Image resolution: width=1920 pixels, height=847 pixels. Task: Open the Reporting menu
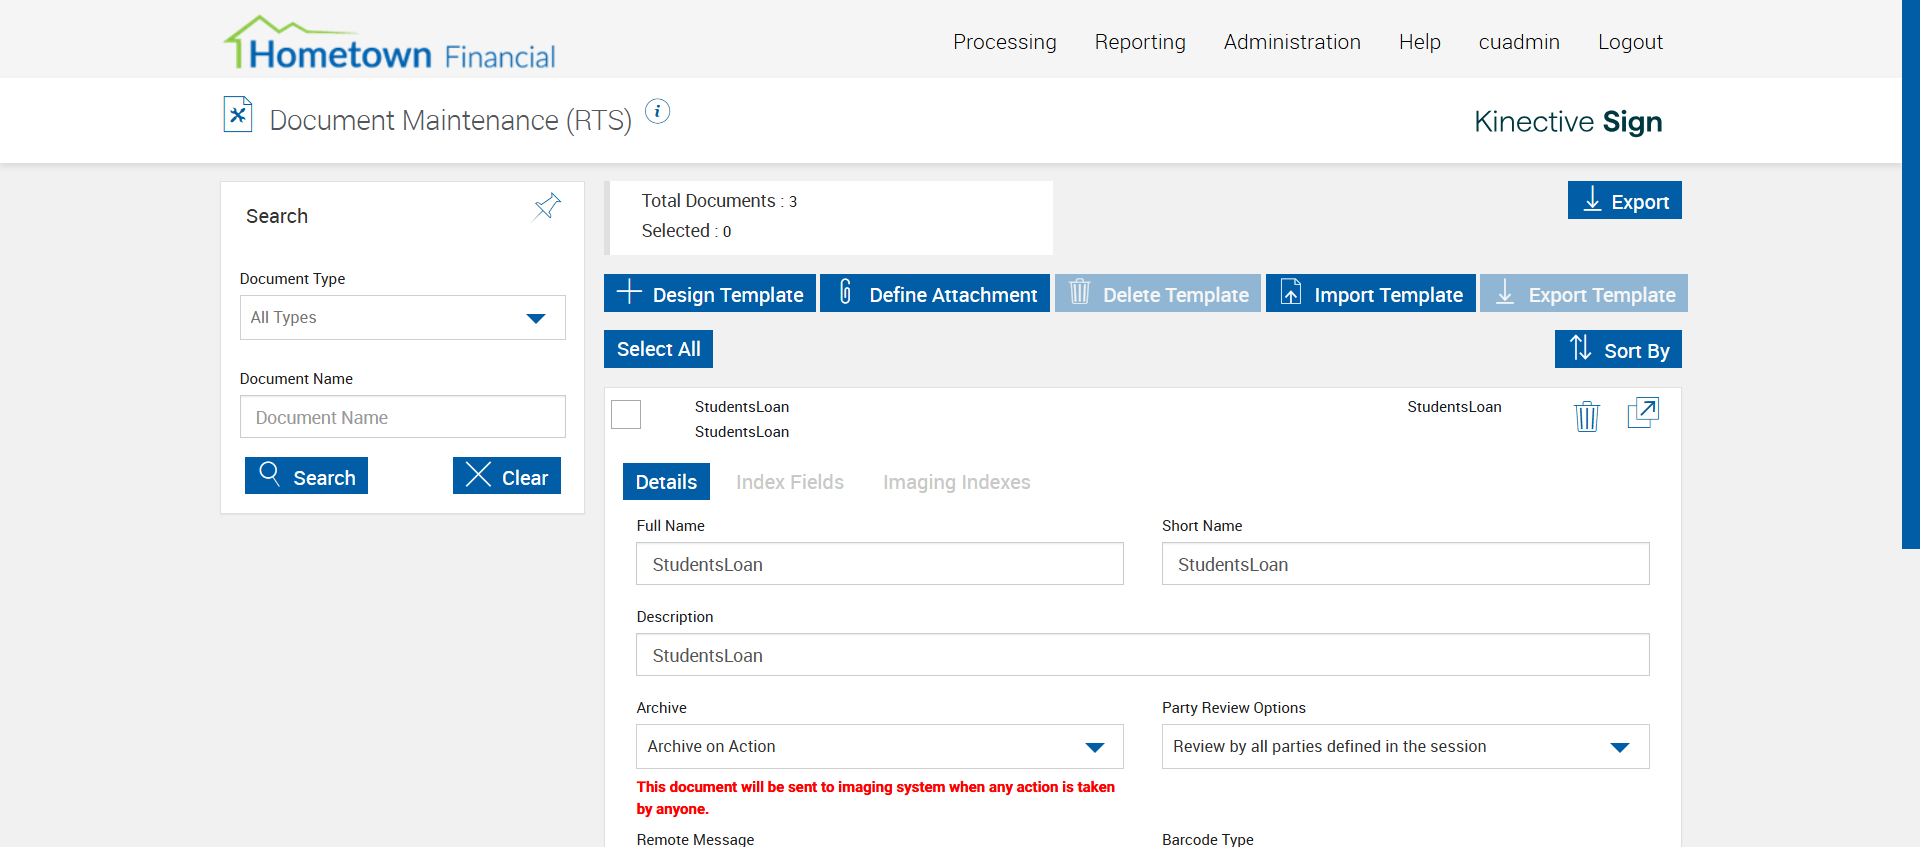(x=1140, y=42)
